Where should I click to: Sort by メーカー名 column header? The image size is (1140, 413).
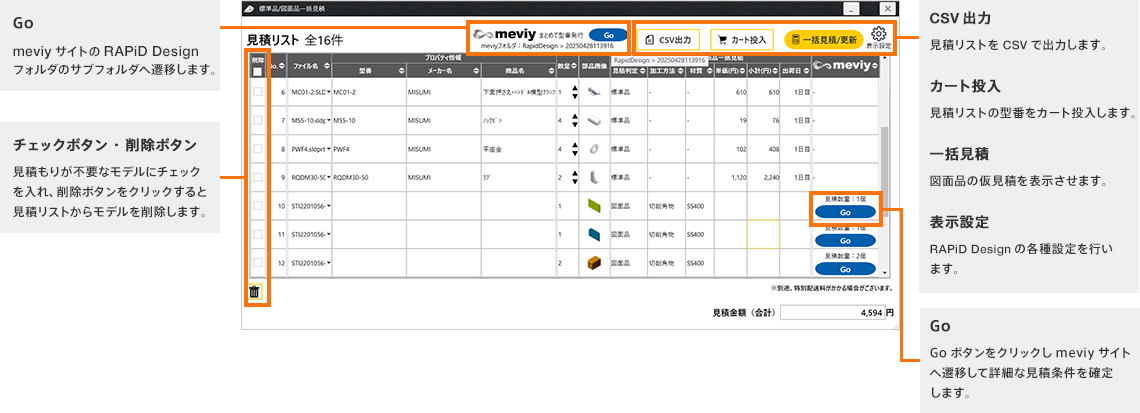point(438,71)
